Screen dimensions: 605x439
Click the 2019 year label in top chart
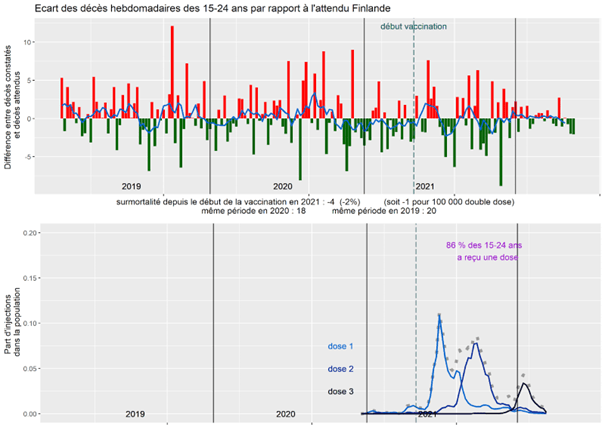click(131, 186)
